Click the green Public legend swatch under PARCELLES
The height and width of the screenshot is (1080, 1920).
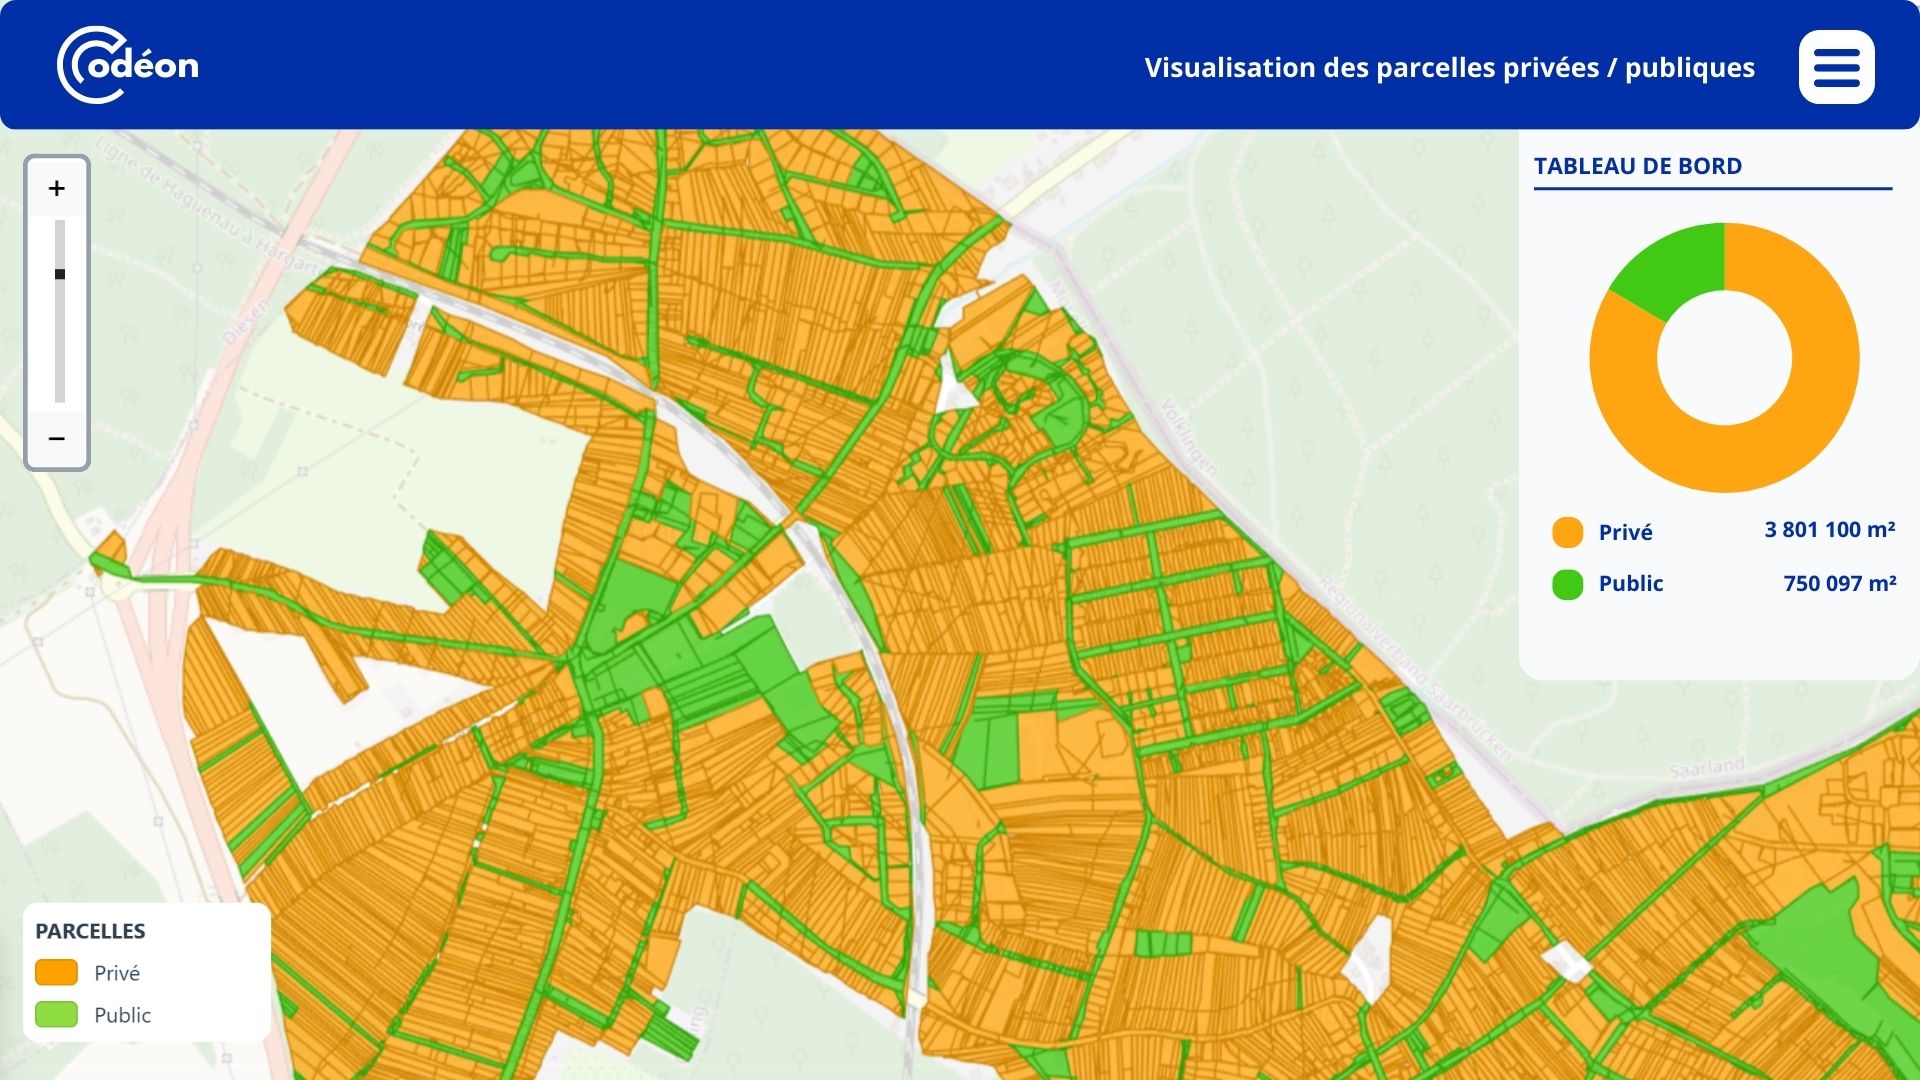56,1014
